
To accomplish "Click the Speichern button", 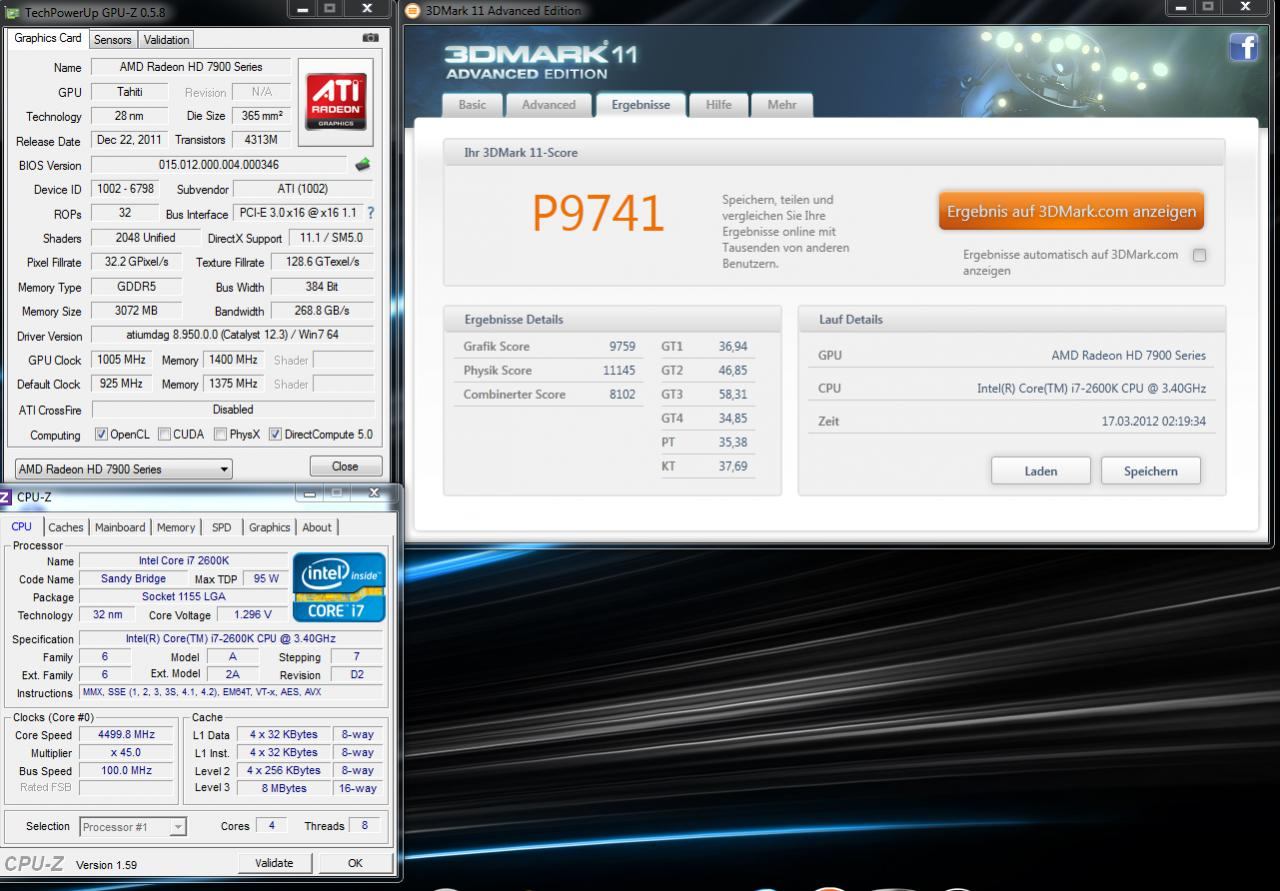I will tap(1151, 471).
